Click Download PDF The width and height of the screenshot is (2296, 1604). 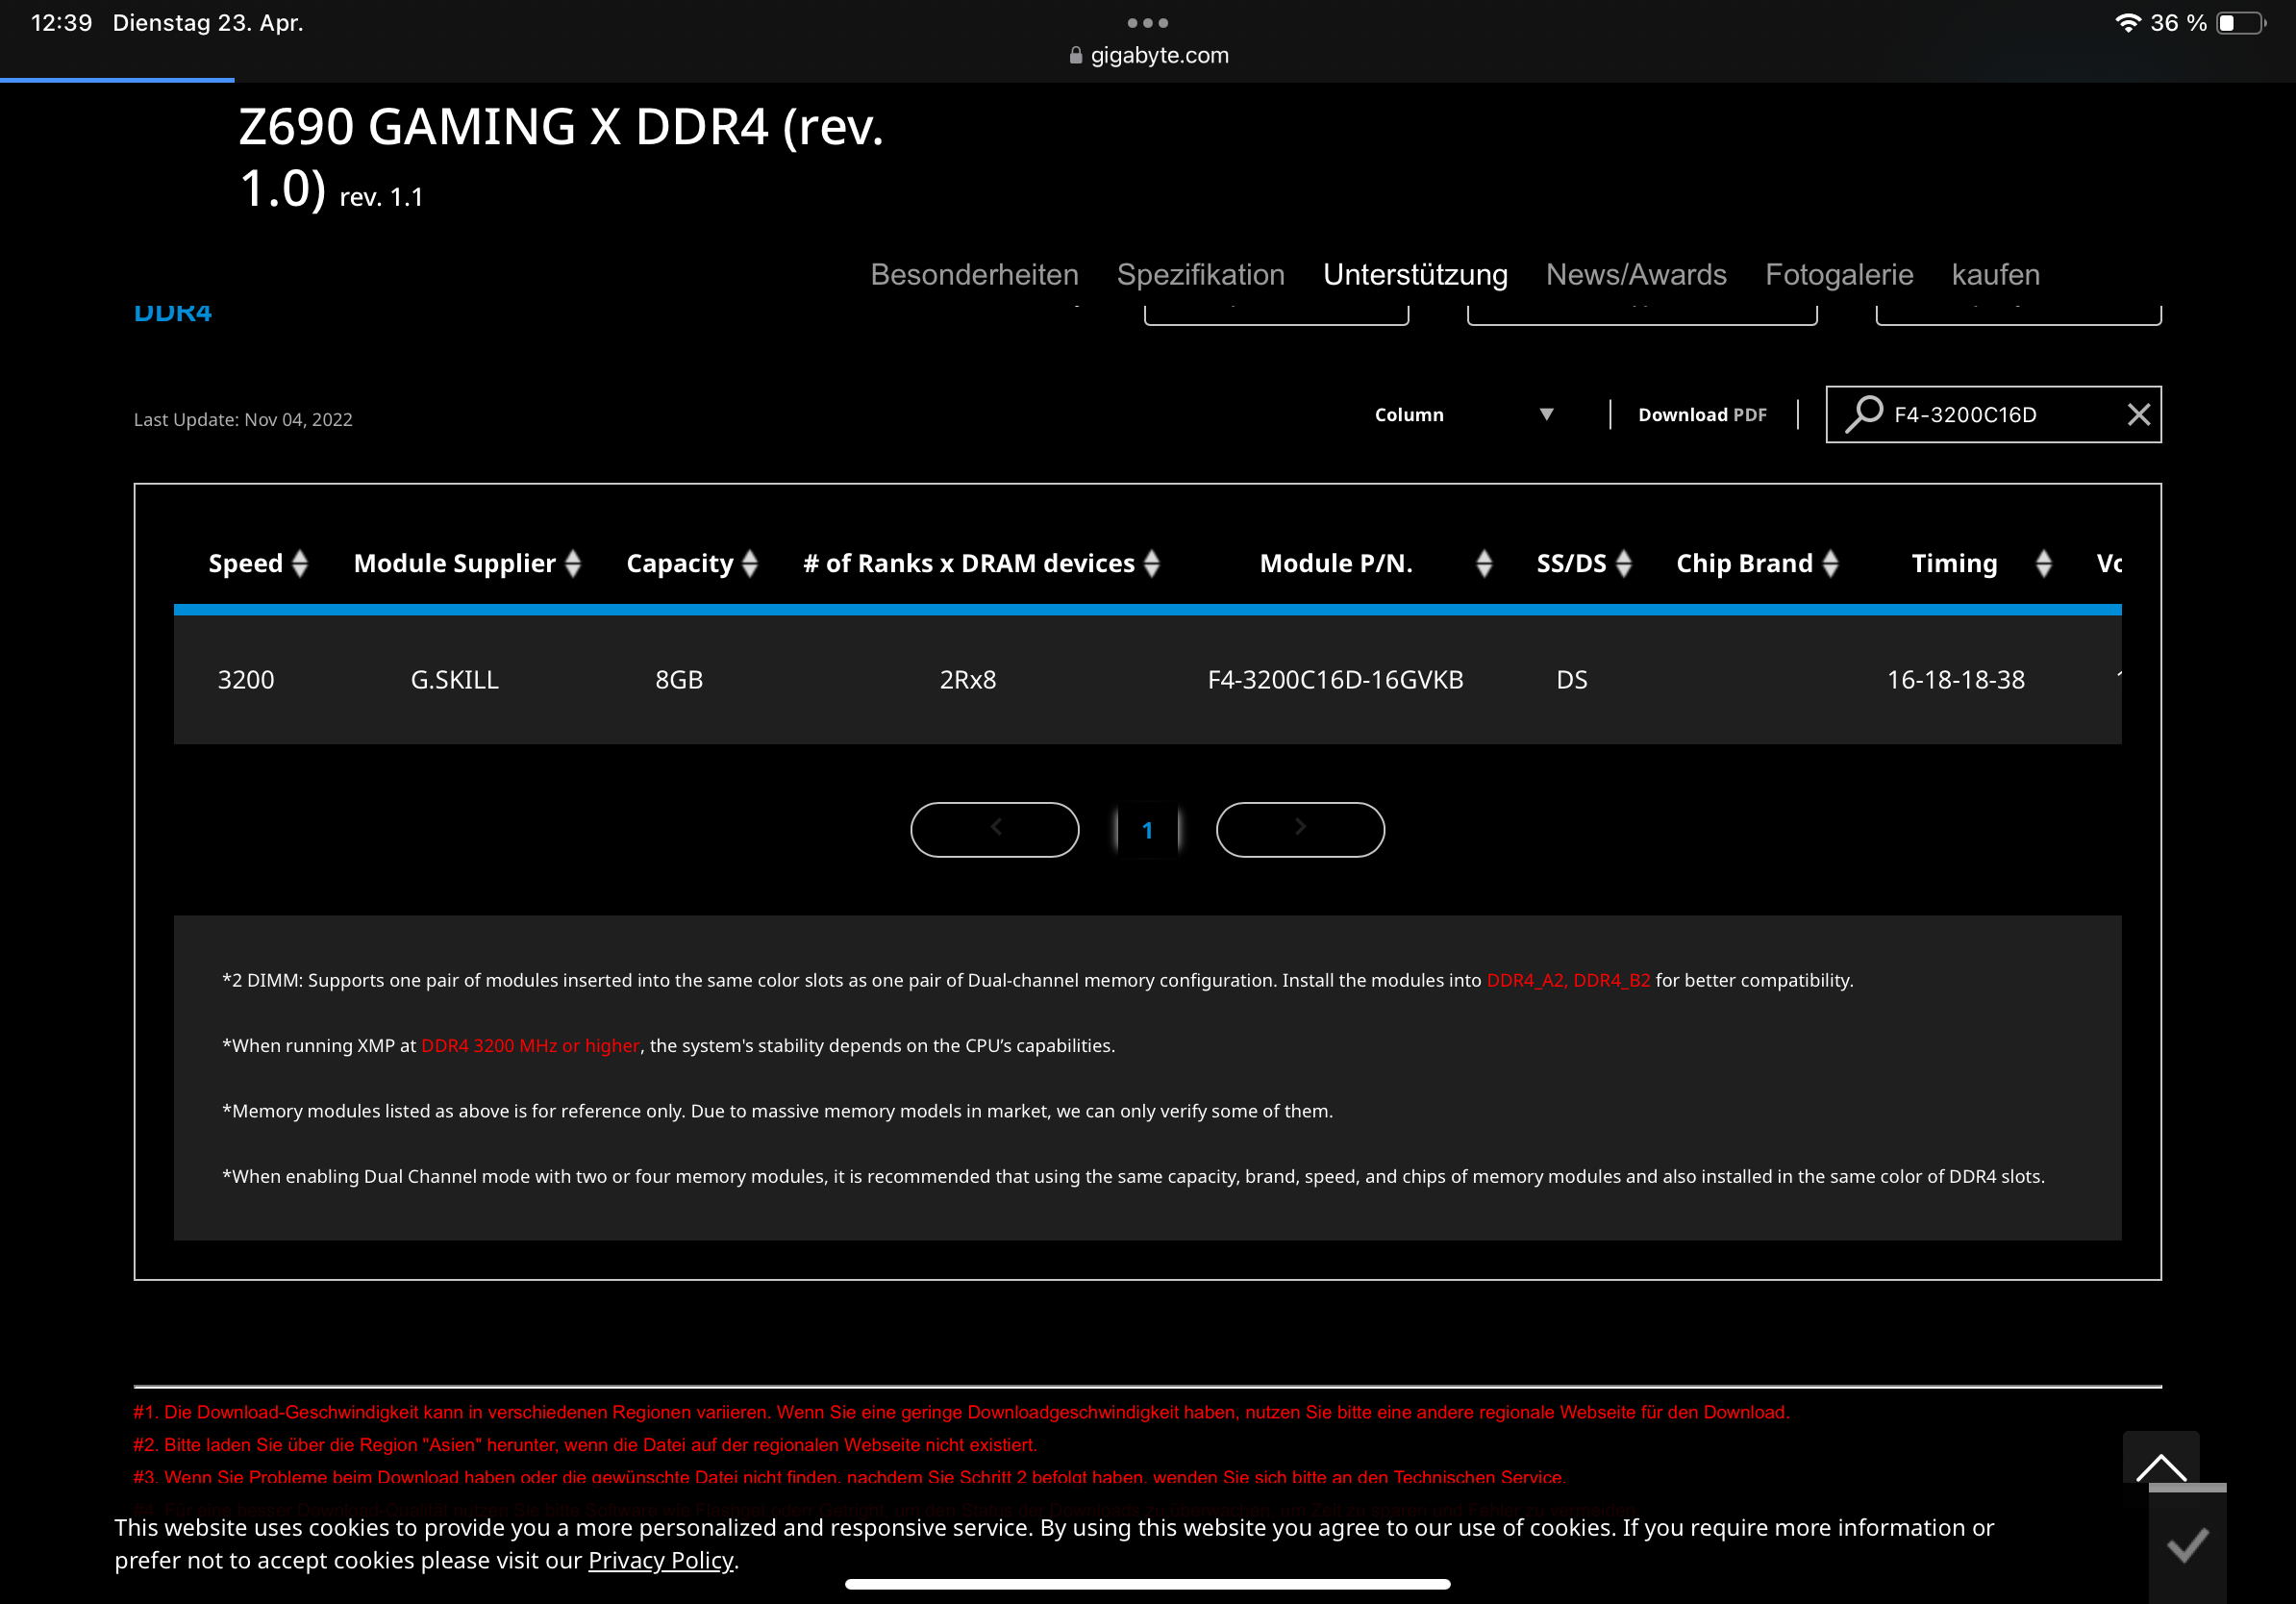point(1702,414)
